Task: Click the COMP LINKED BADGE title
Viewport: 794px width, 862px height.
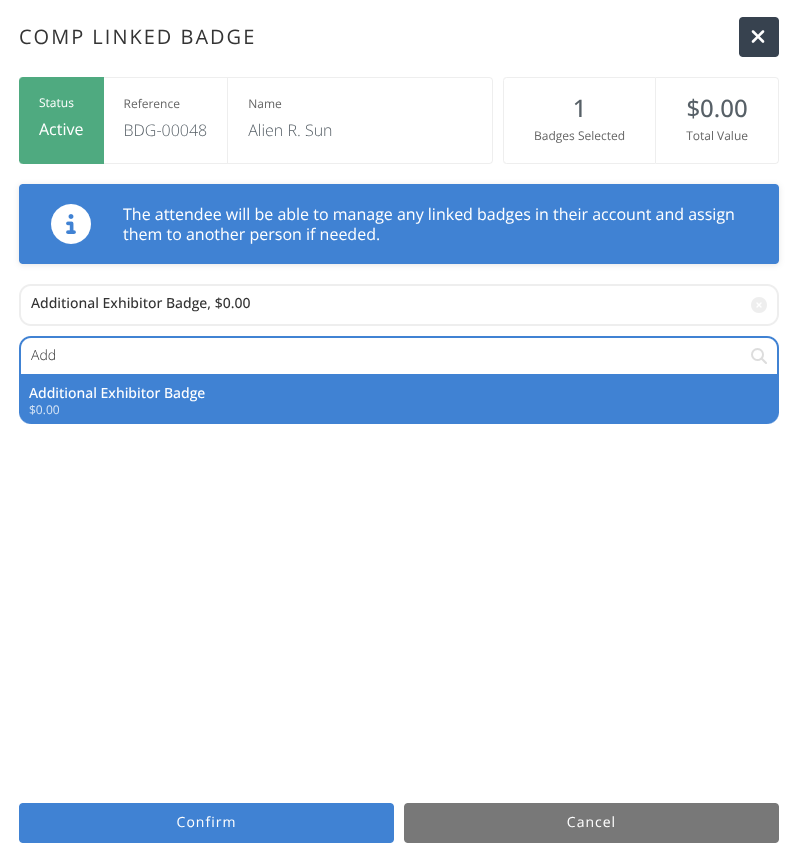Action: coord(137,37)
